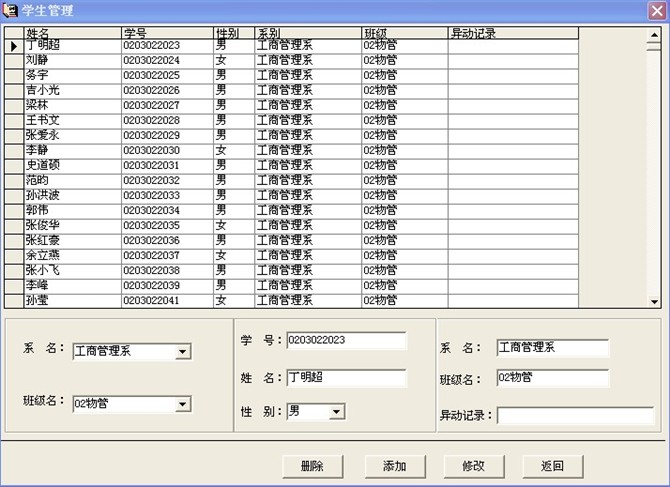Click the 班级 column header
The height and width of the screenshot is (487, 670).
405,33
